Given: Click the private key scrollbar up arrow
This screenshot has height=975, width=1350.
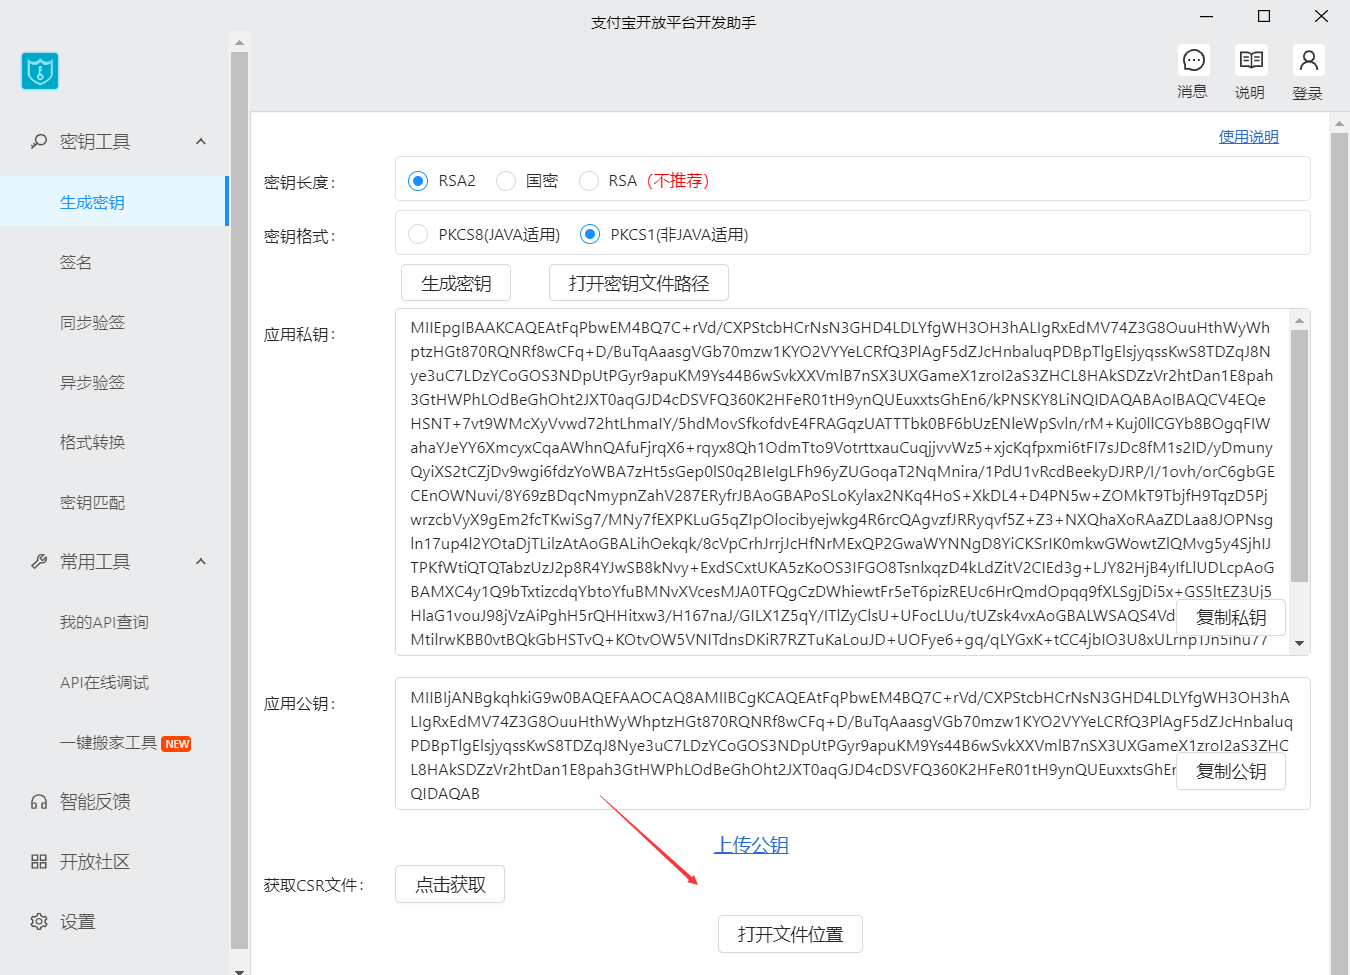Looking at the screenshot, I should click(1300, 320).
